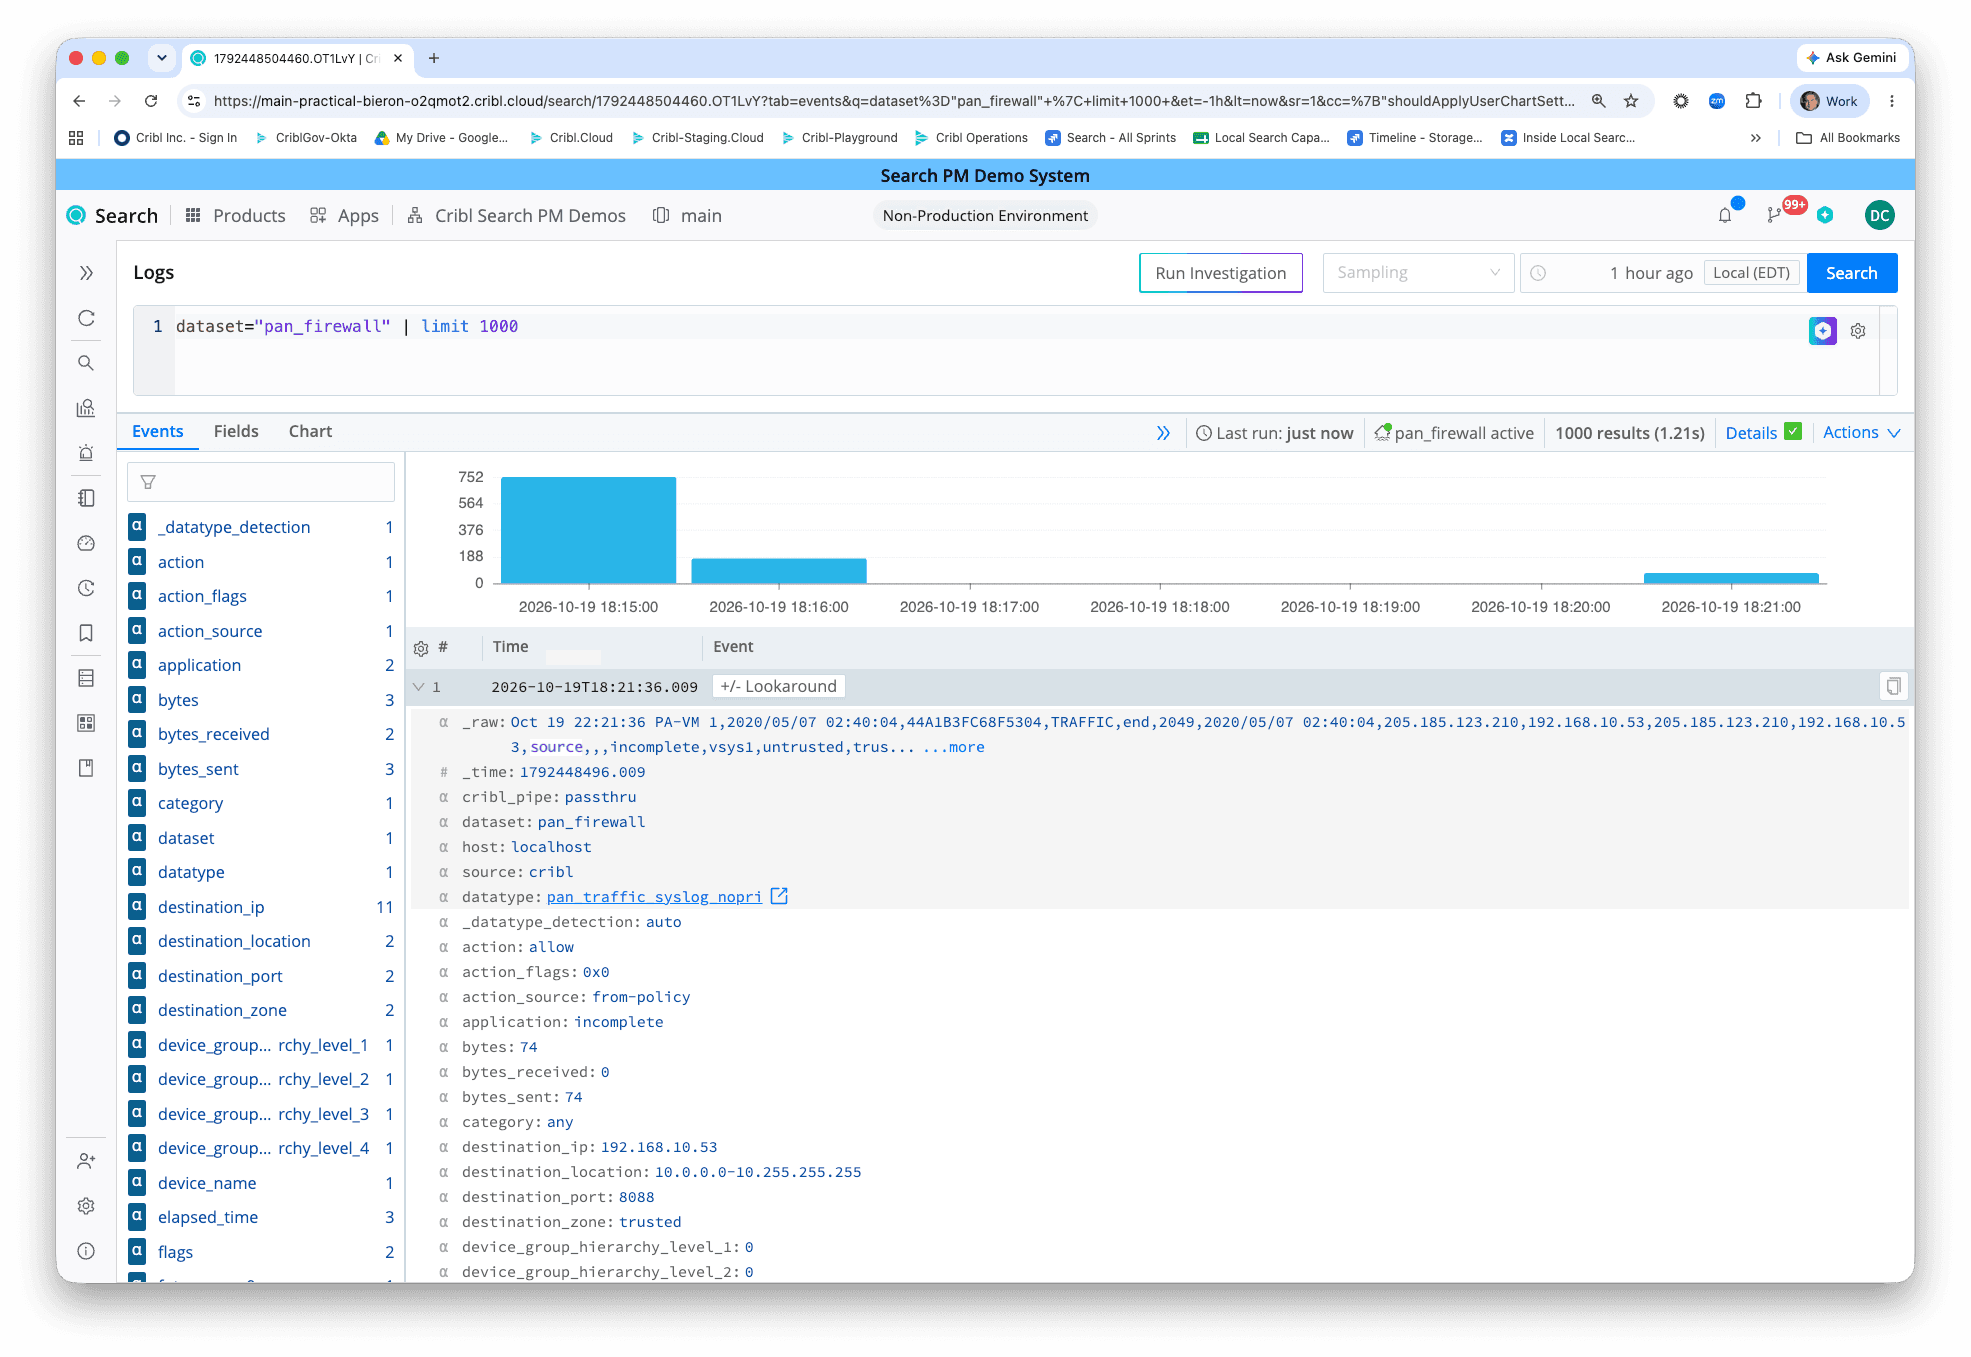Image resolution: width=1971 pixels, height=1357 pixels.
Task: Open the search magnifier in left sidebar
Action: (86, 363)
